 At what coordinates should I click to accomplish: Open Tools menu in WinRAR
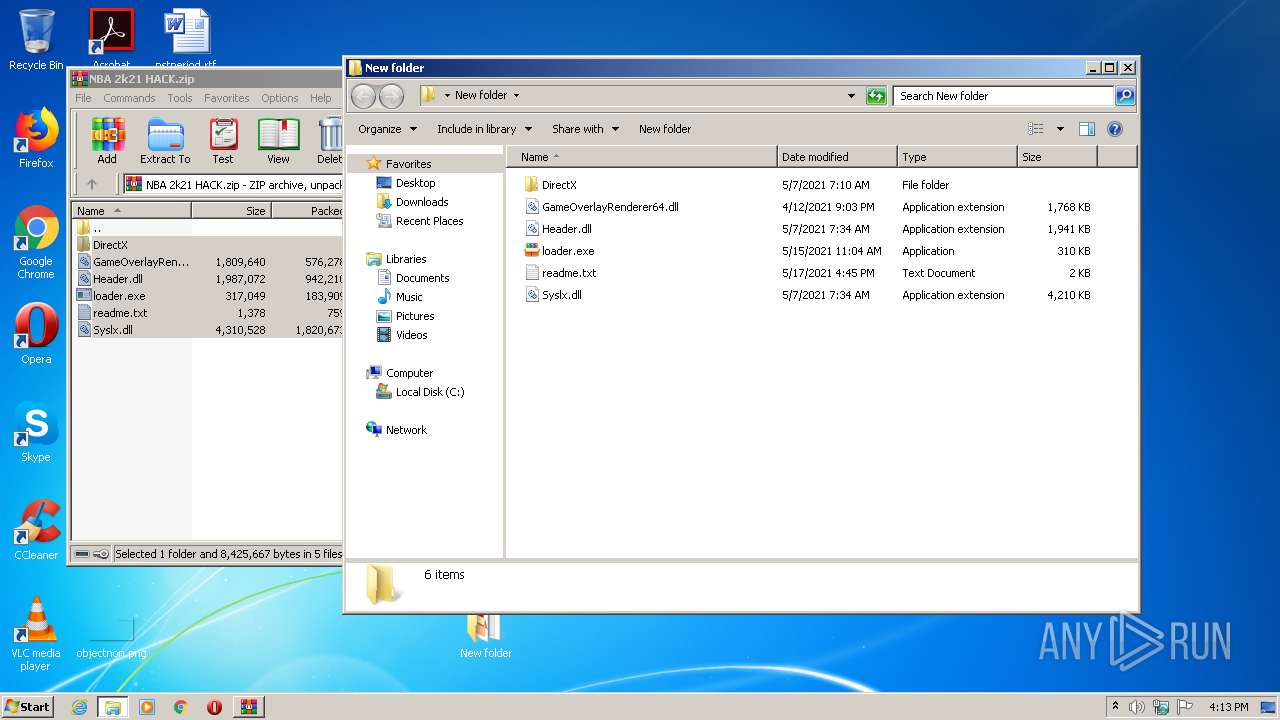[x=180, y=98]
